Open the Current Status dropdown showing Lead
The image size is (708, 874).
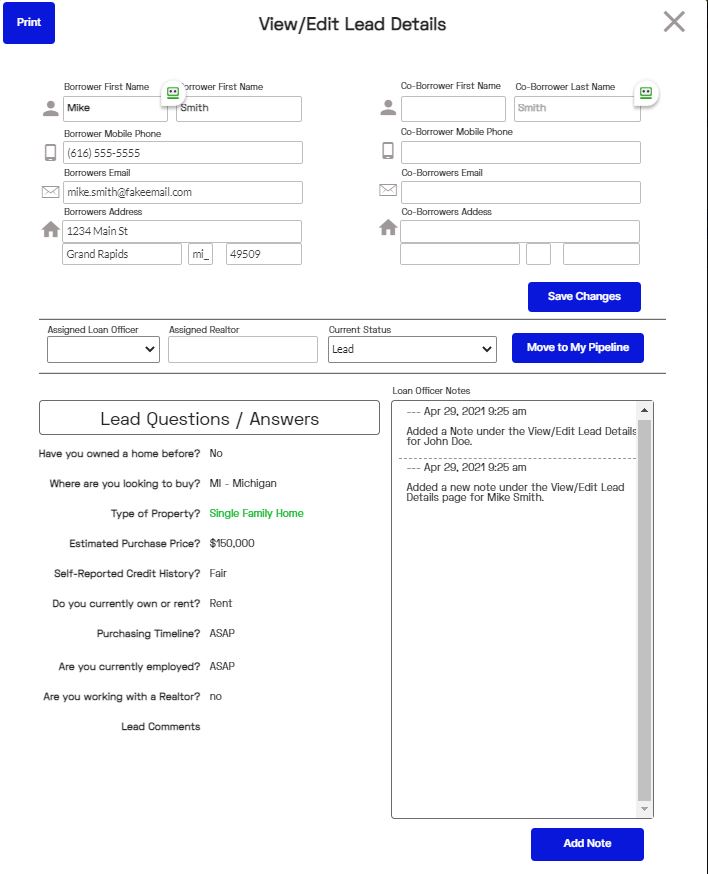tap(412, 349)
